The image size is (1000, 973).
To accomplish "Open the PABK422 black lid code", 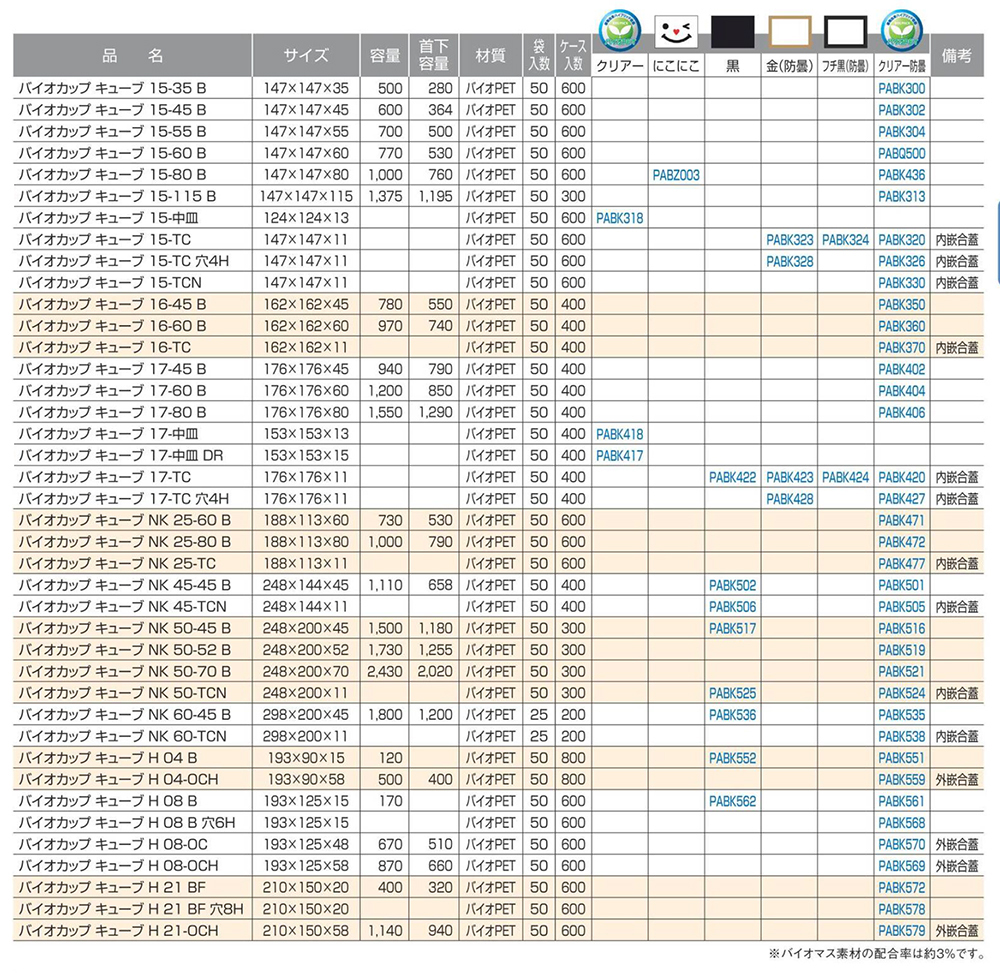I will (x=733, y=478).
